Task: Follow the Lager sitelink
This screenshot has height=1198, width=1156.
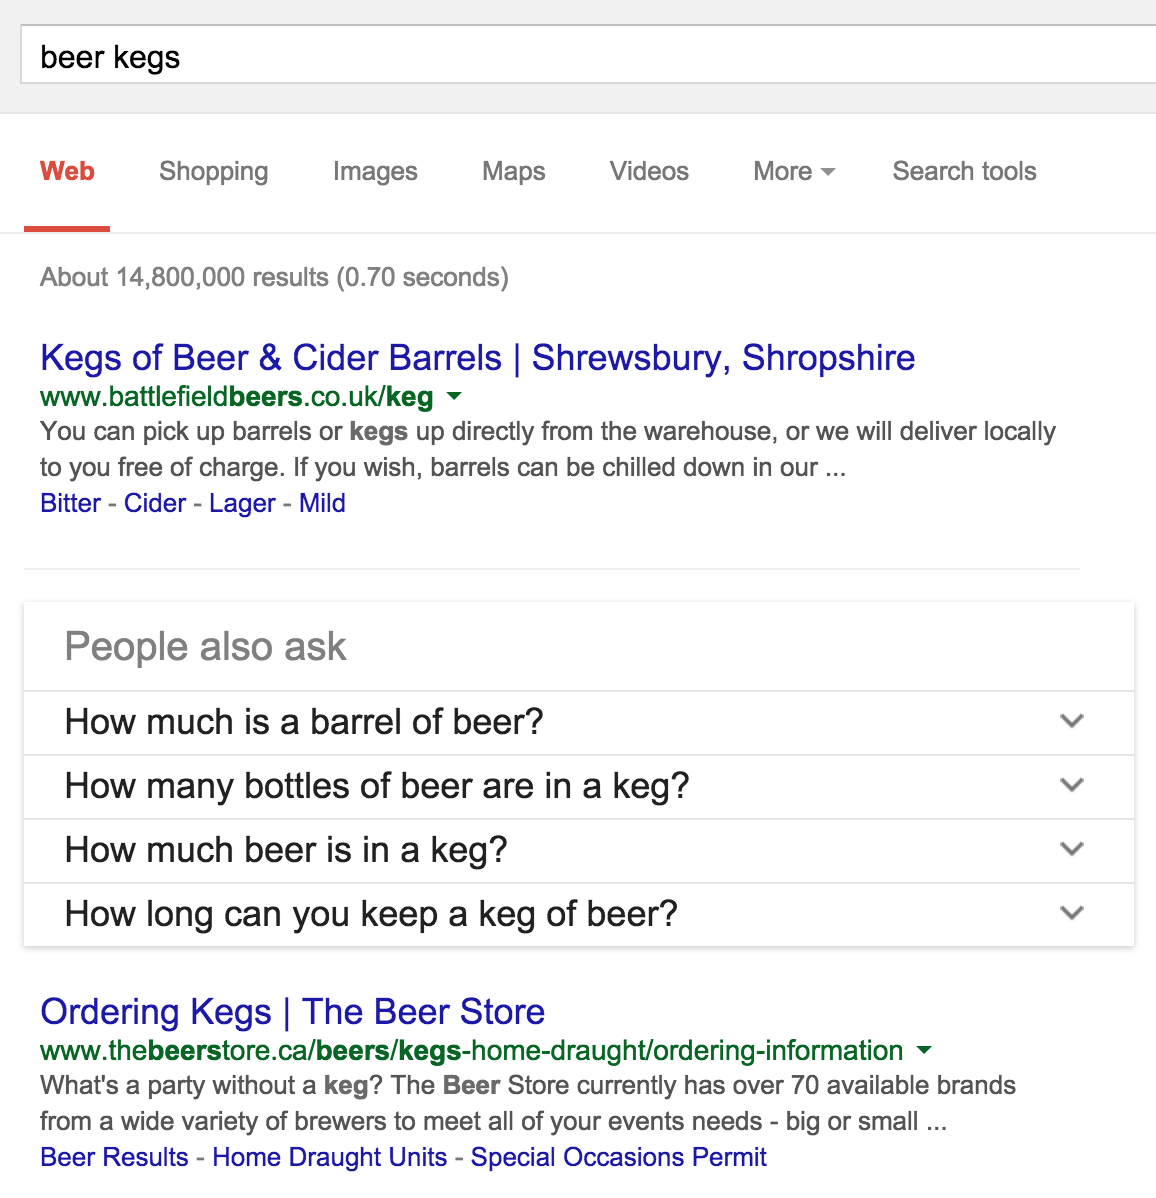Action: click(x=242, y=503)
